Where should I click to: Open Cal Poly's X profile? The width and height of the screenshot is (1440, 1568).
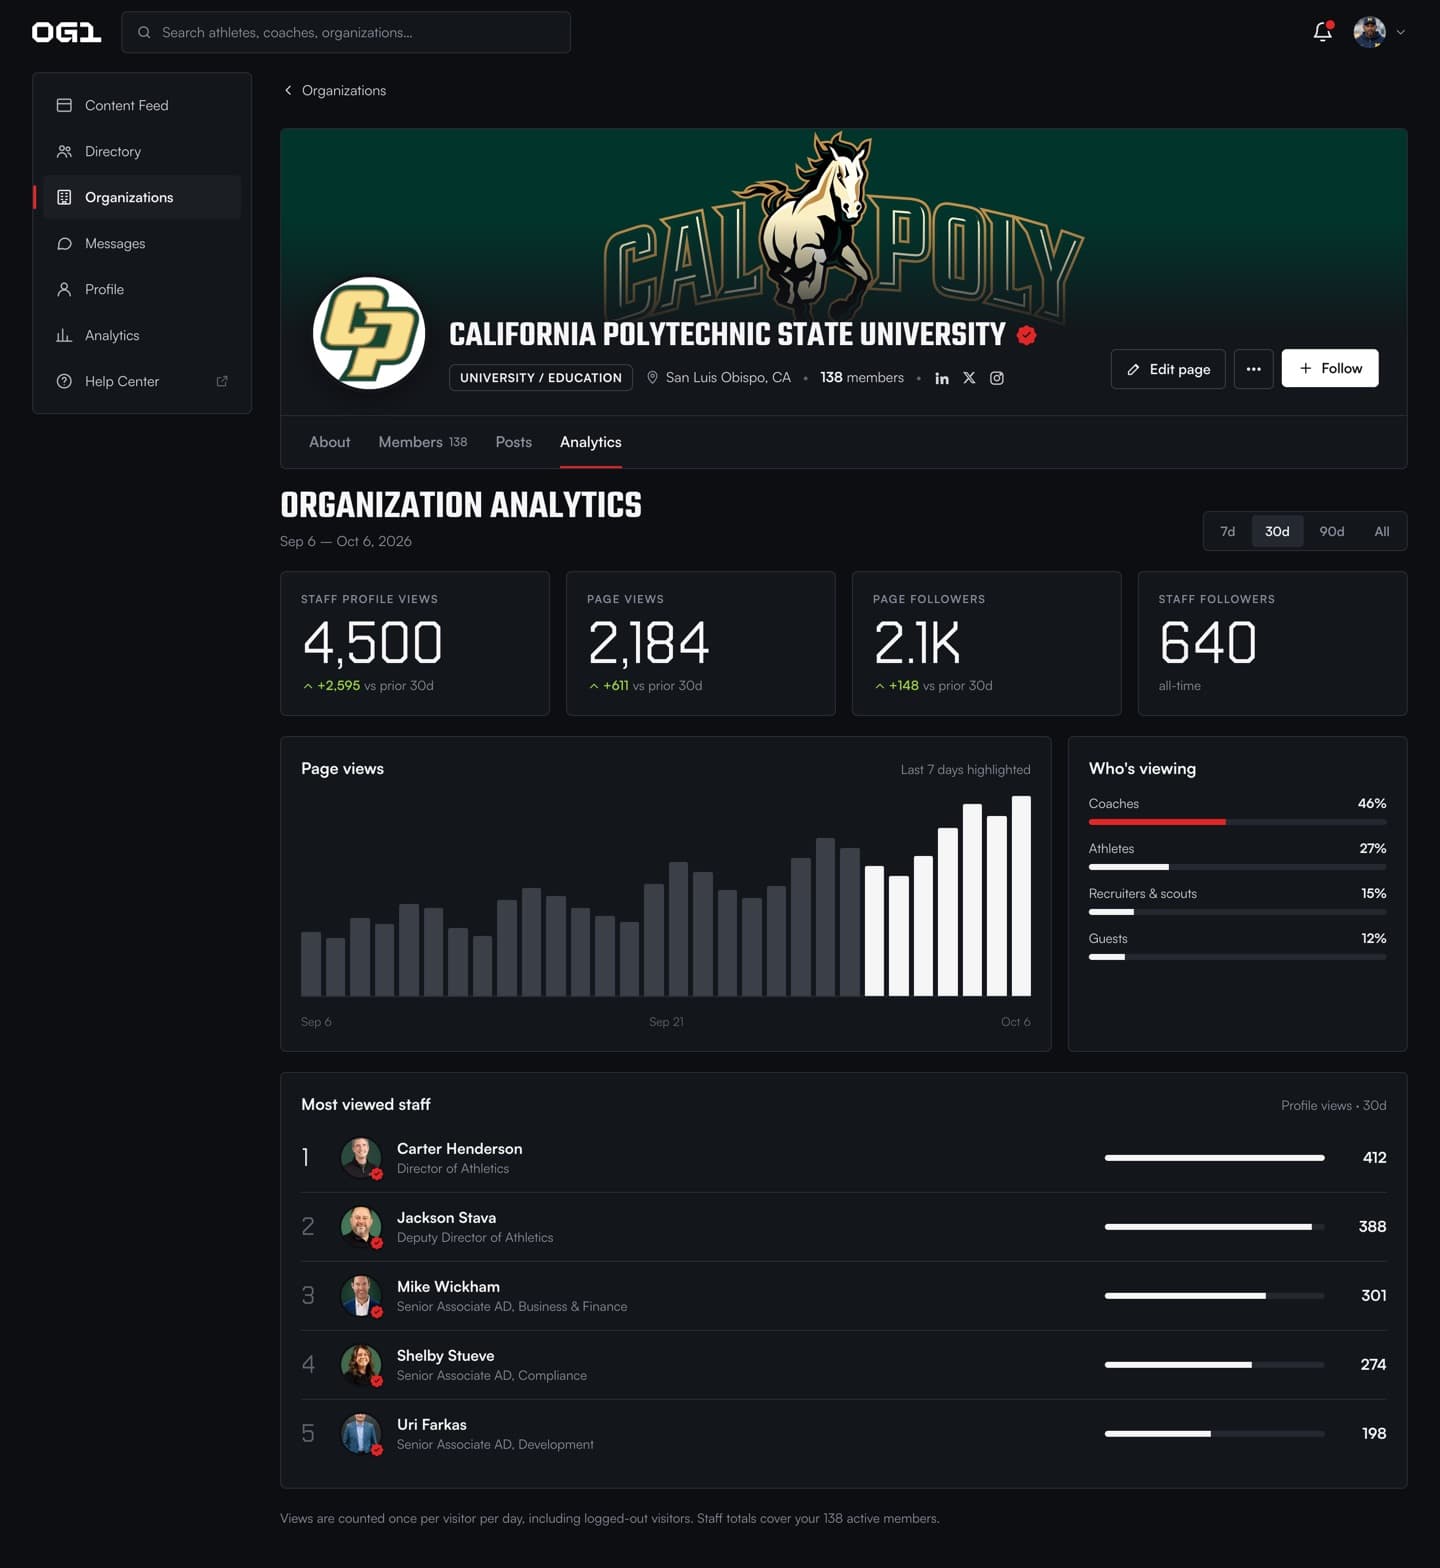tap(969, 378)
